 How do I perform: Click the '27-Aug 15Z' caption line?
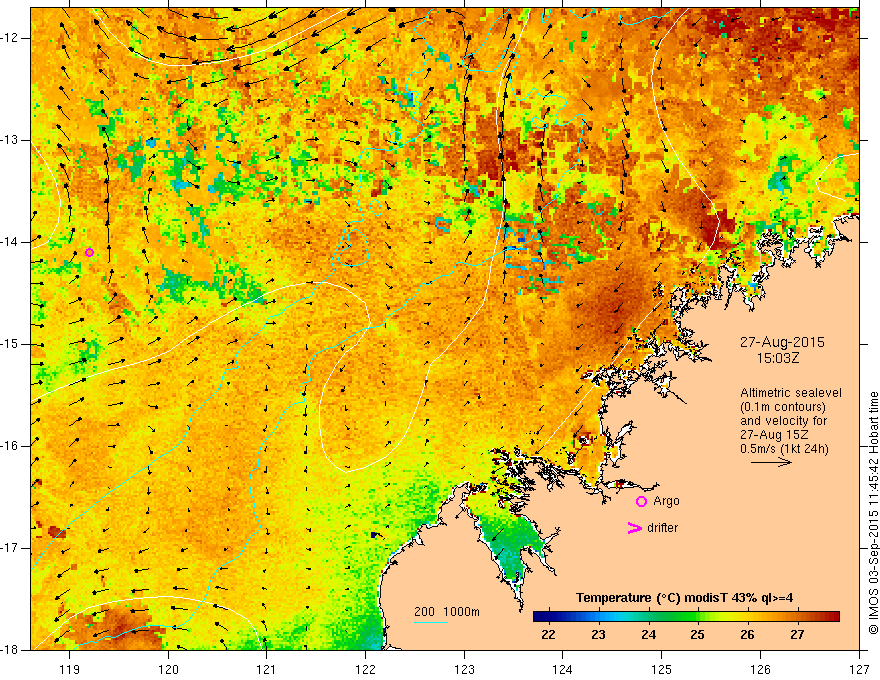coord(772,435)
